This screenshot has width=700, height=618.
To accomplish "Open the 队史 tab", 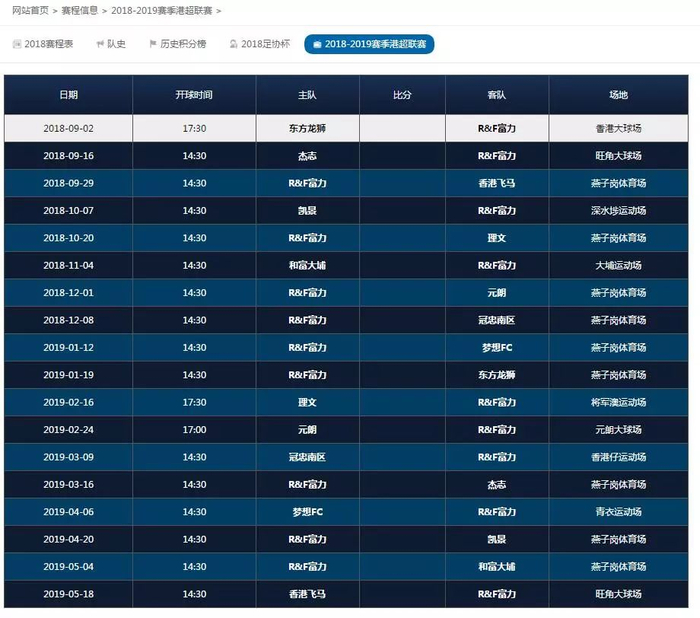I will pyautogui.click(x=111, y=44).
